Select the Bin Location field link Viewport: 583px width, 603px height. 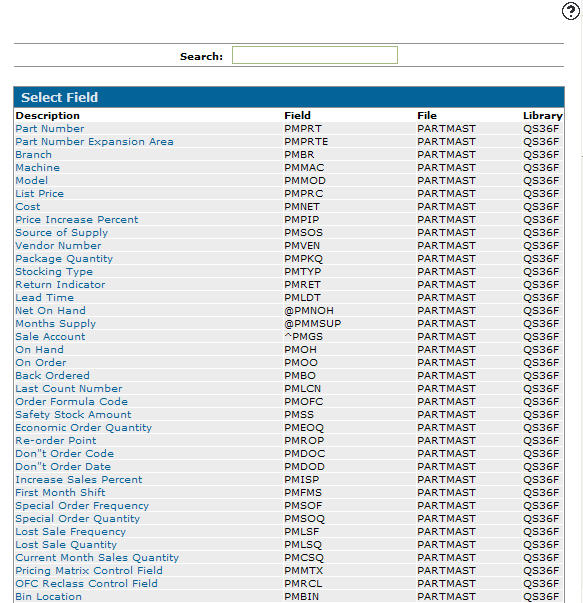(48, 596)
